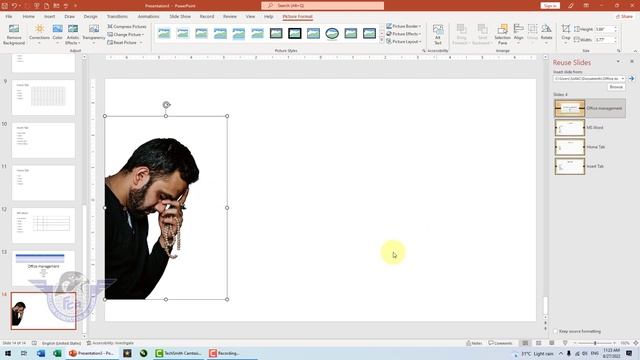Open the Picture Layout dropdown
Viewport: 640px width, 360px height.
403,42
